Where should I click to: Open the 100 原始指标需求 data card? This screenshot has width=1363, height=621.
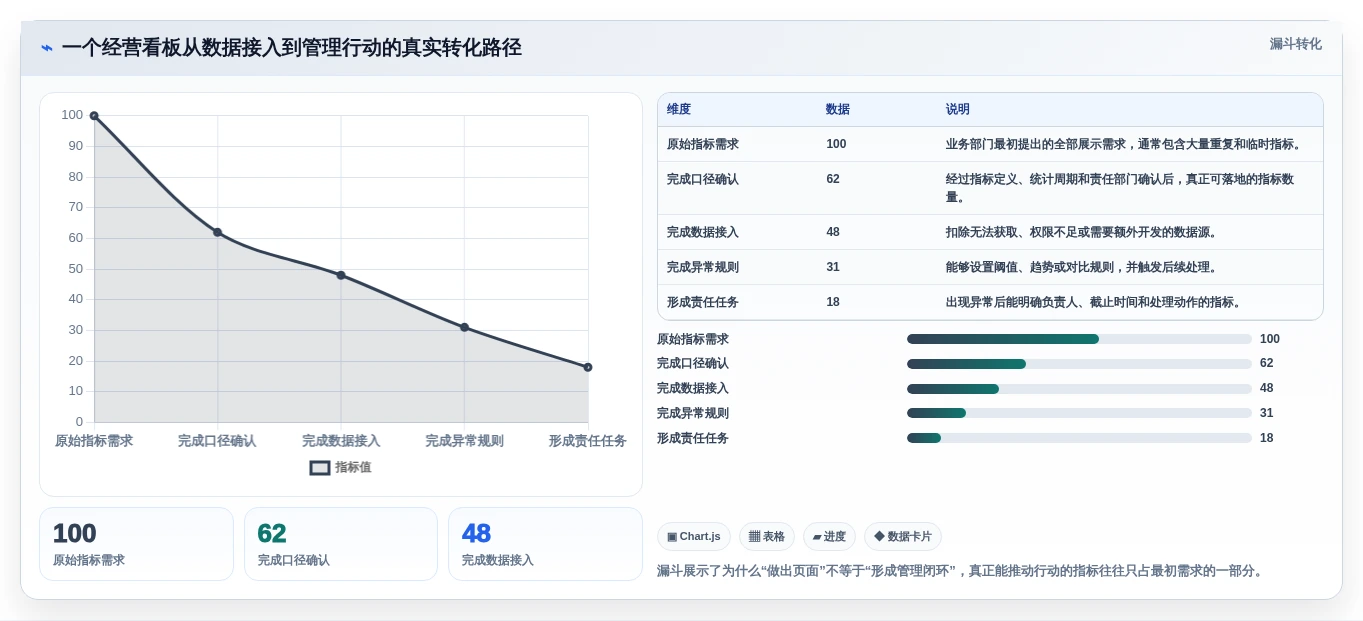click(136, 544)
